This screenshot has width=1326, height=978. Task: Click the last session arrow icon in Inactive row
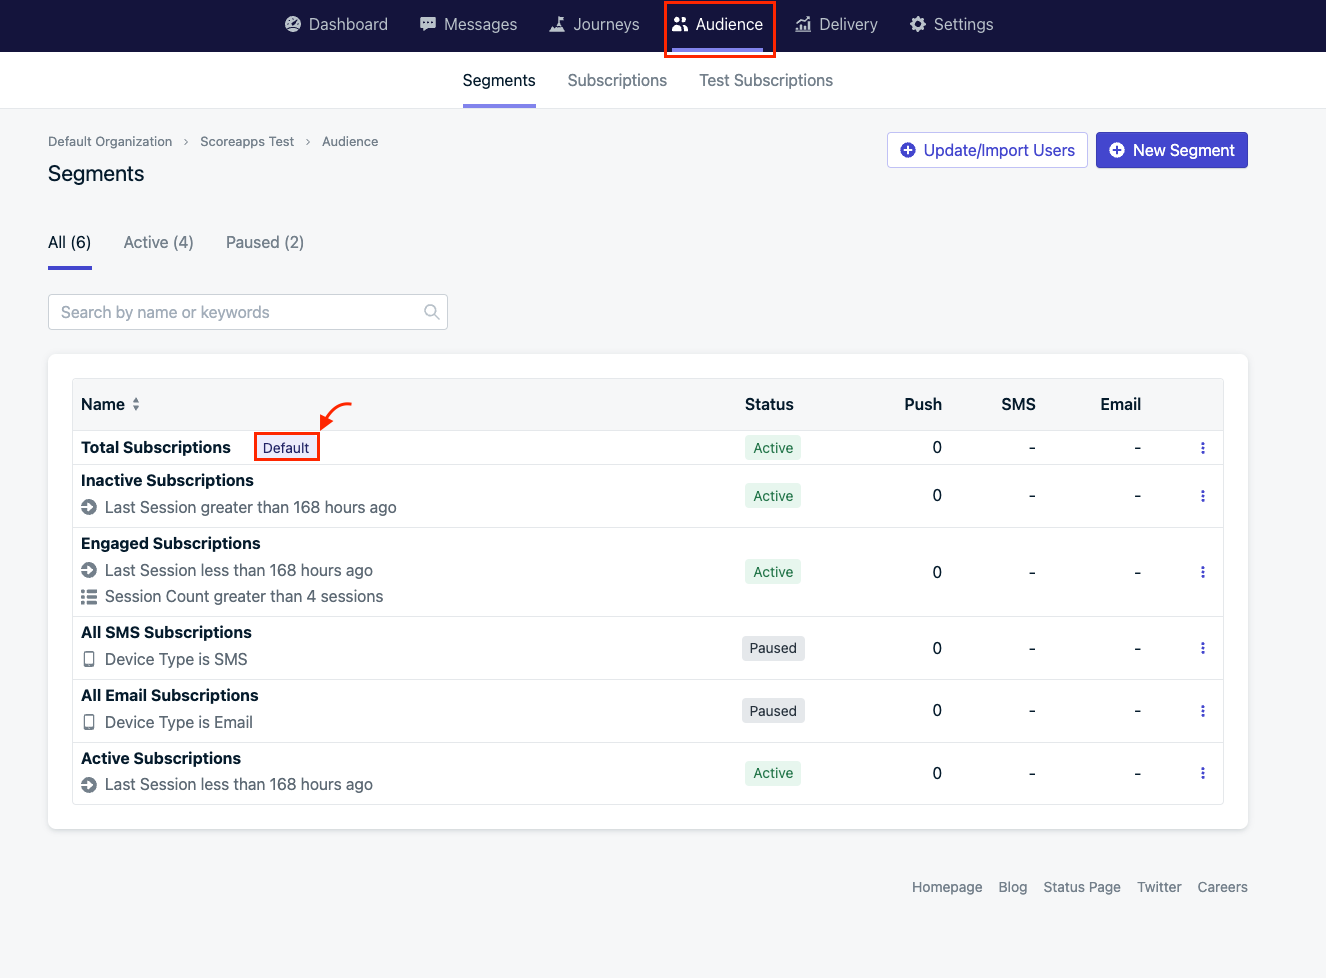tap(89, 507)
